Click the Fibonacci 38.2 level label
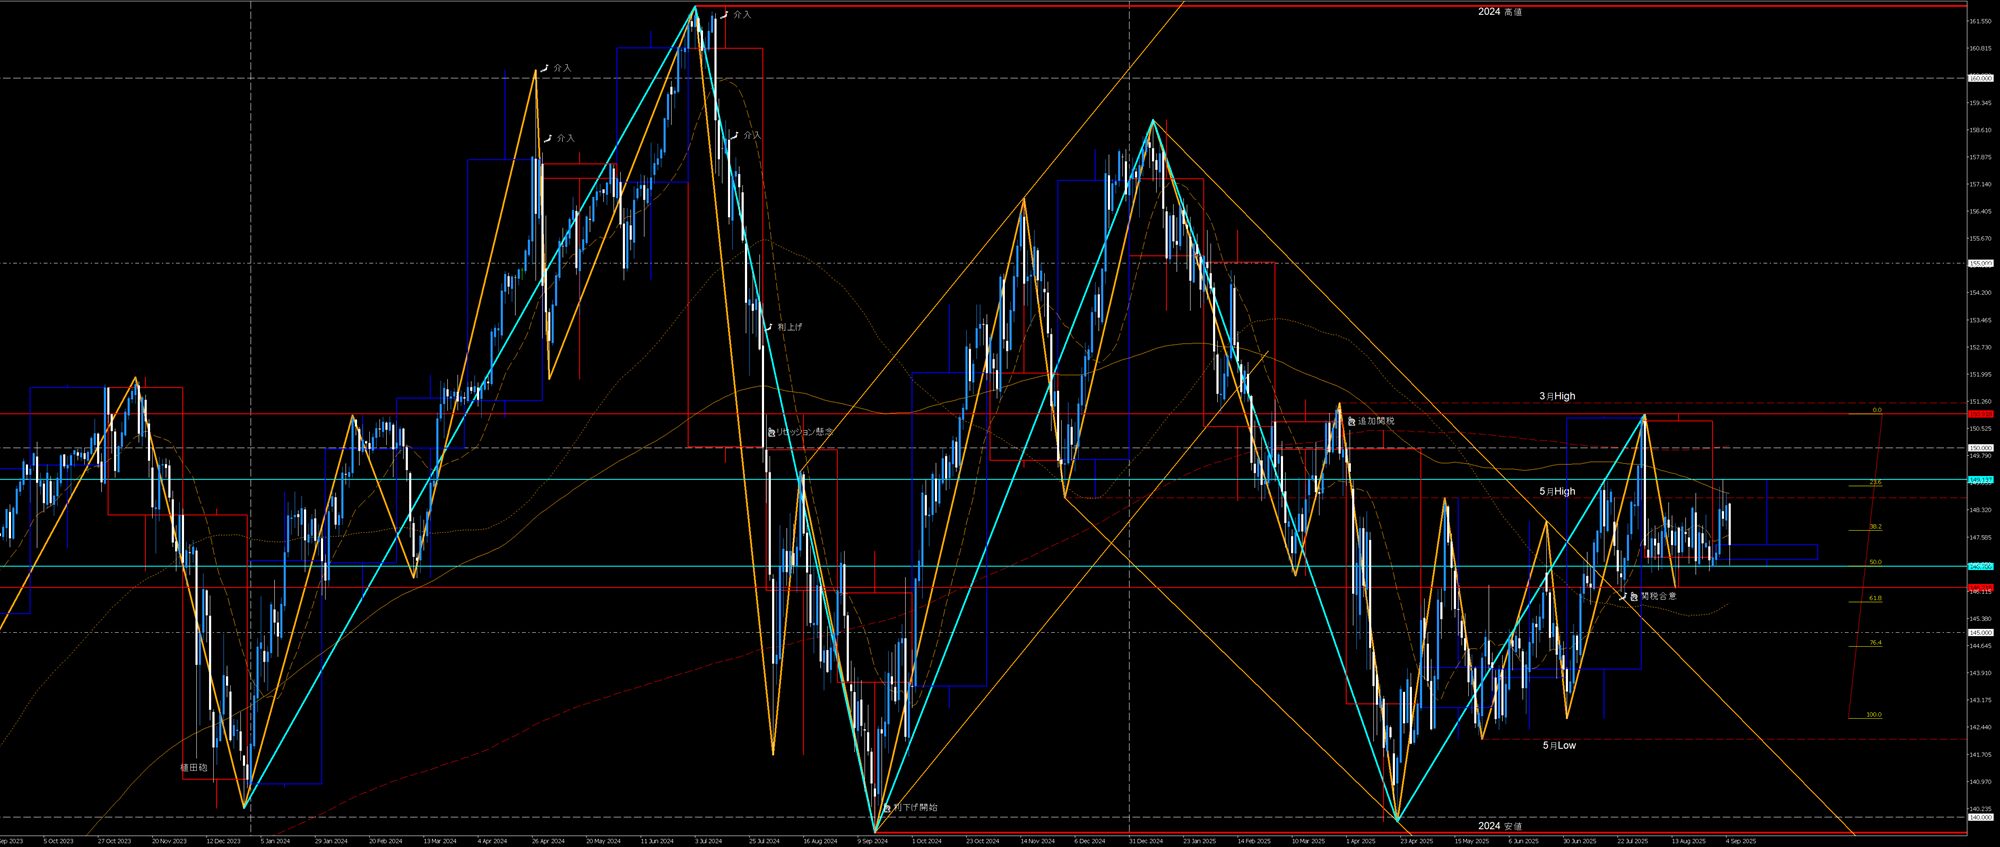Image resolution: width=2000 pixels, height=847 pixels. click(1875, 526)
